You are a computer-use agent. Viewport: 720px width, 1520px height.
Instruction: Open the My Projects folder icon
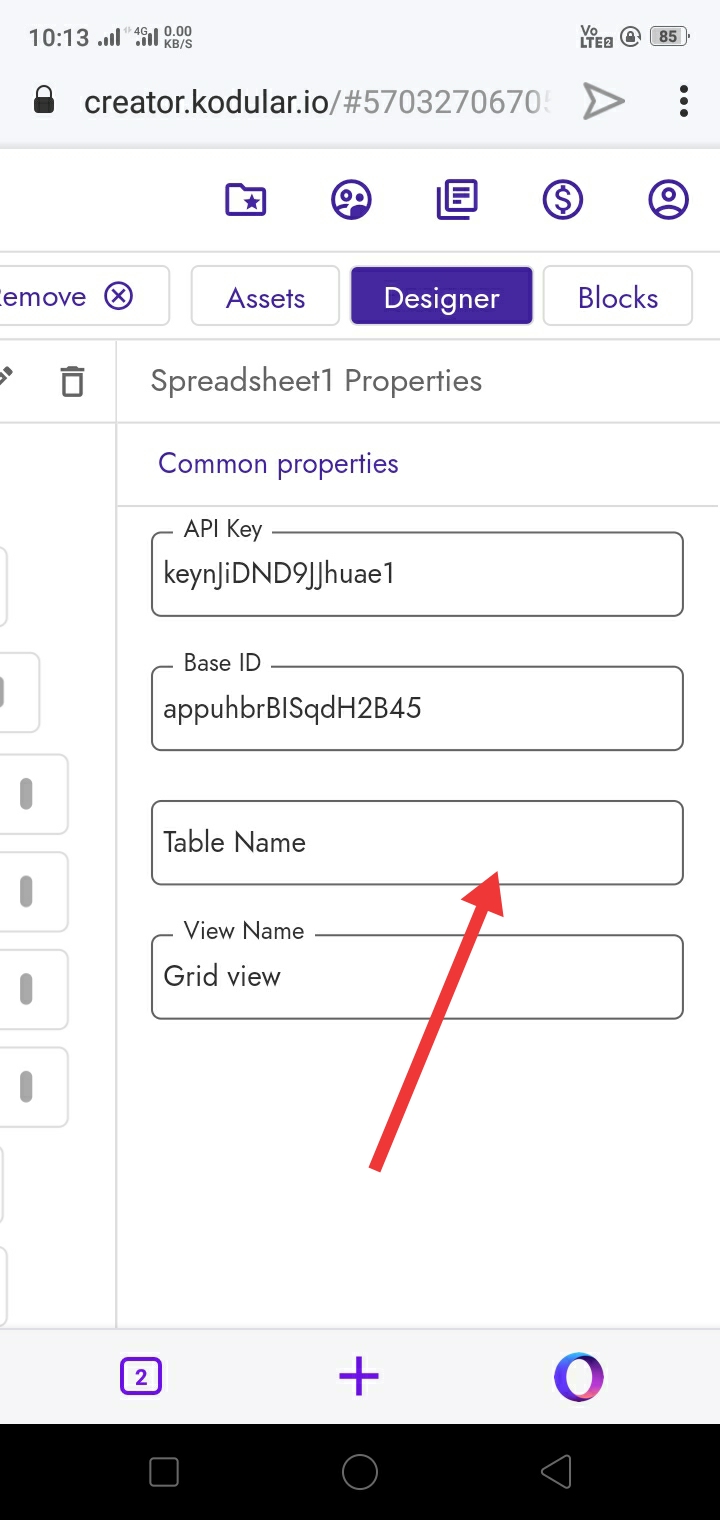tap(245, 200)
